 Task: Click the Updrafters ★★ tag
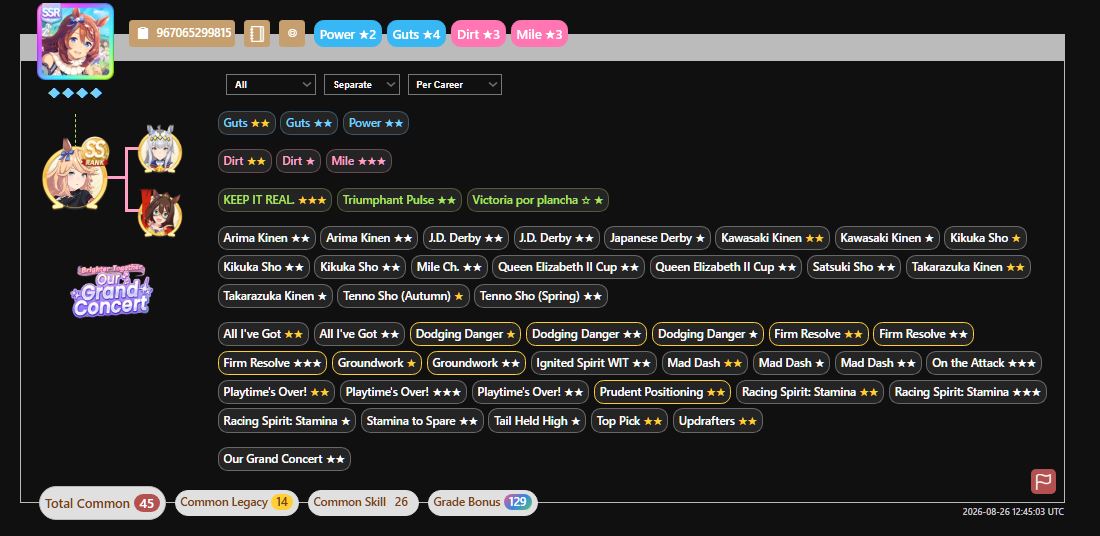pos(718,421)
